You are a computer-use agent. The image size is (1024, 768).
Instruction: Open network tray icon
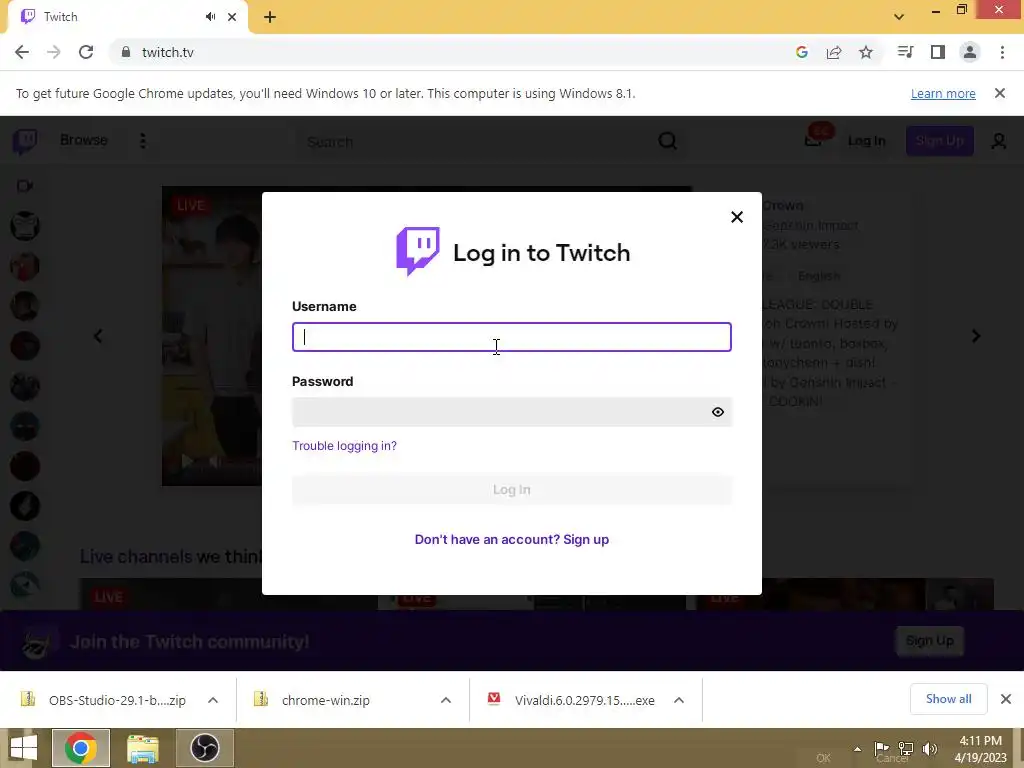pos(906,748)
